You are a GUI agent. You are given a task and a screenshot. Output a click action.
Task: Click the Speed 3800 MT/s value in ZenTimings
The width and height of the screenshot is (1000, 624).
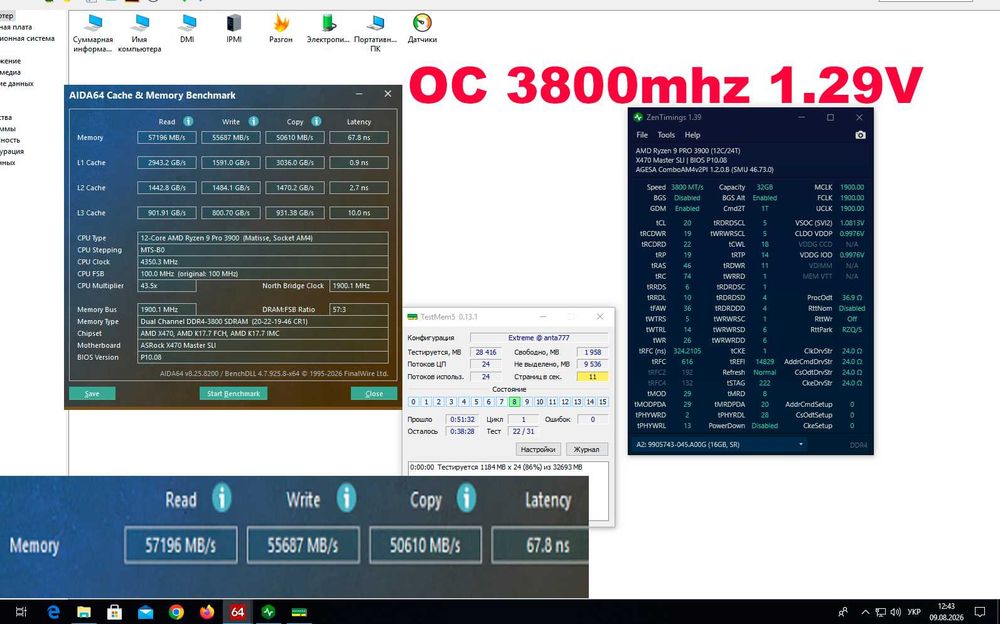point(687,187)
